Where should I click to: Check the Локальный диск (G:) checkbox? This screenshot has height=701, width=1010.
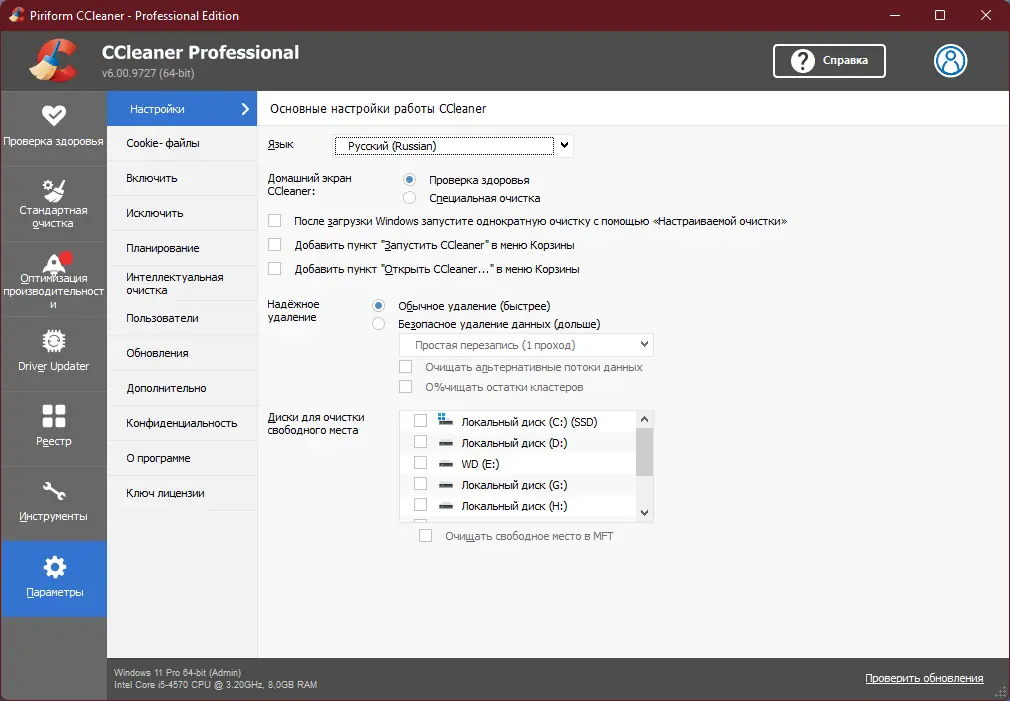coord(420,484)
